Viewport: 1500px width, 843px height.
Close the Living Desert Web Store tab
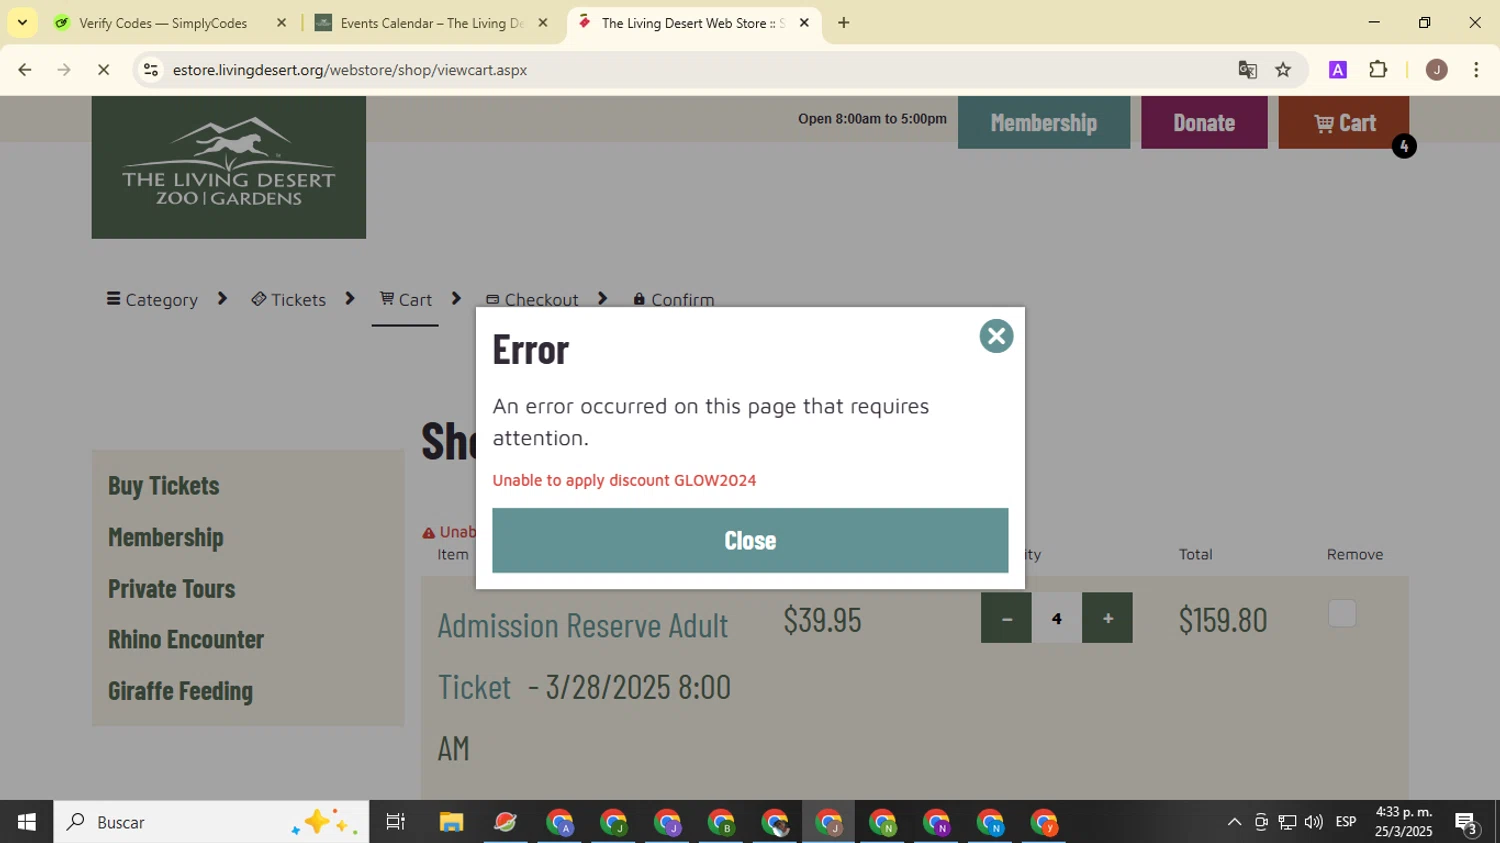tap(804, 23)
